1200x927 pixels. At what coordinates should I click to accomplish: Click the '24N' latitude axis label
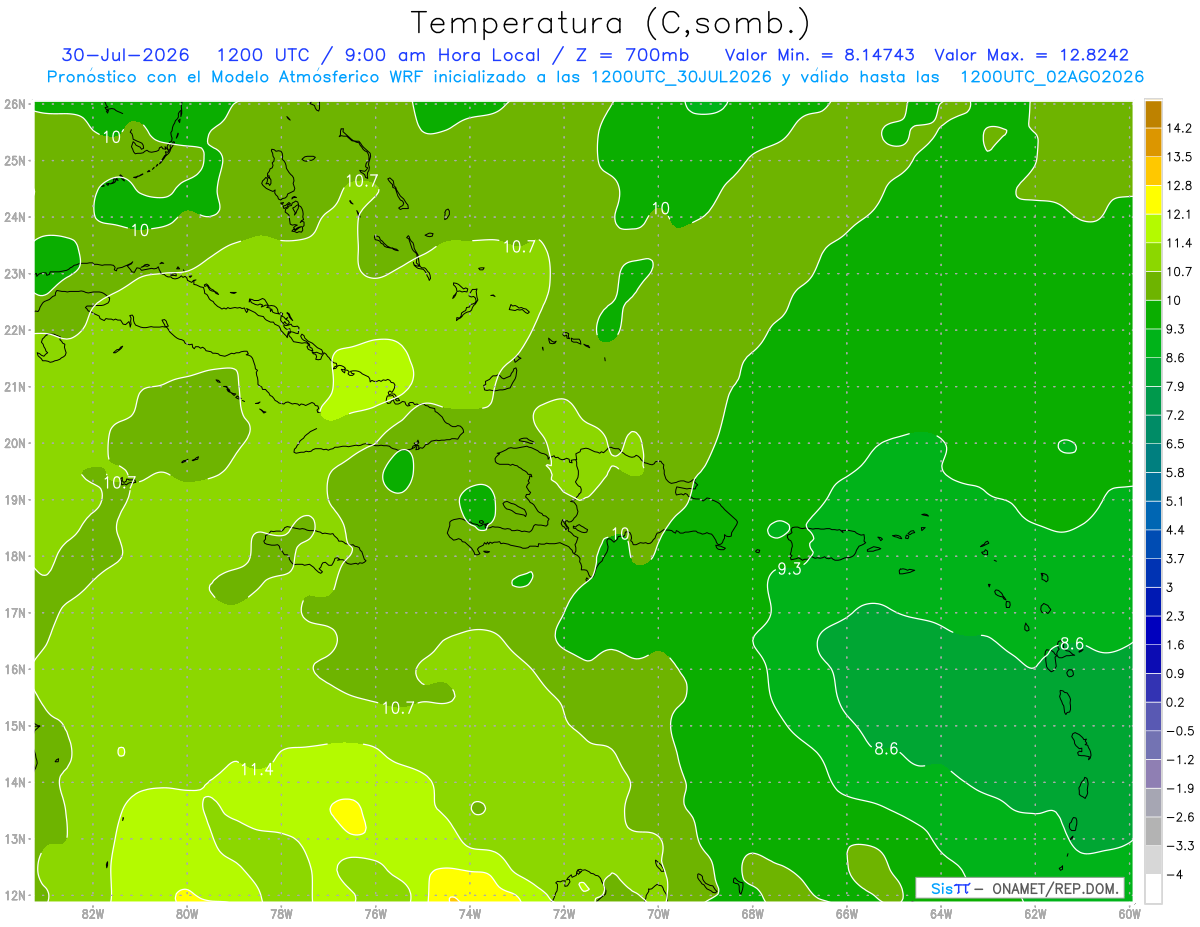point(15,217)
